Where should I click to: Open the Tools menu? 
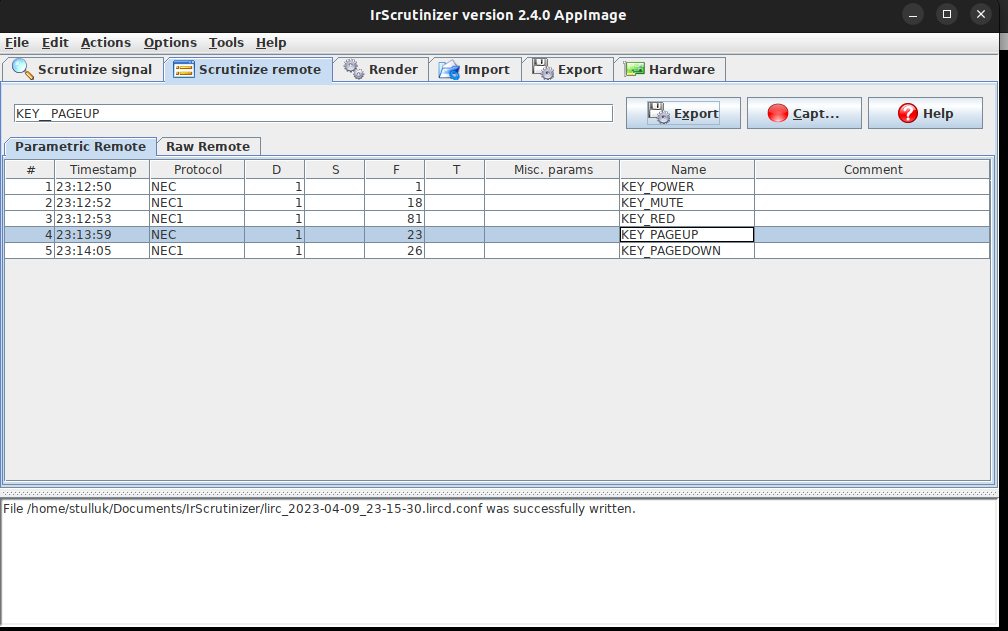click(x=226, y=42)
